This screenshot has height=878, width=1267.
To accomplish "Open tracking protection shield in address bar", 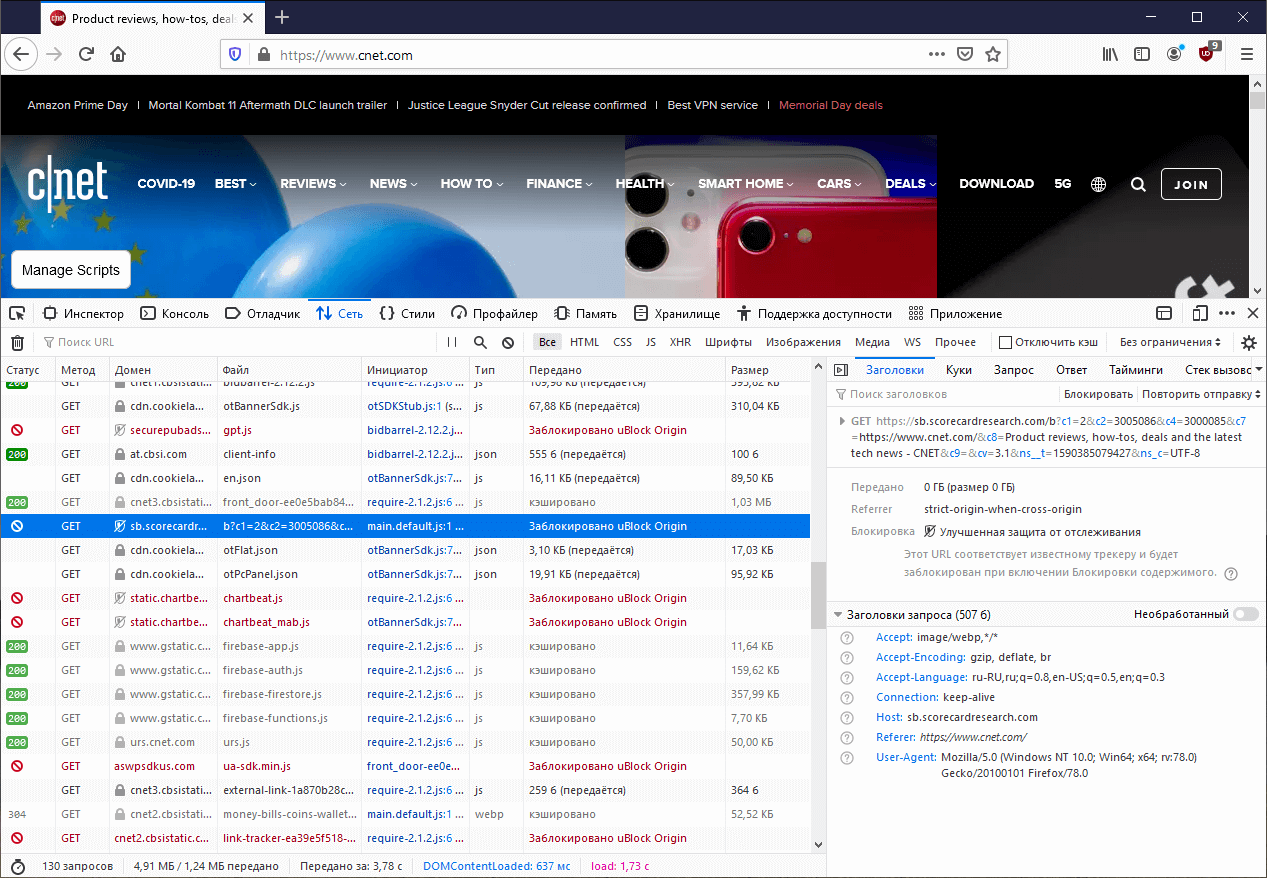I will [x=235, y=55].
